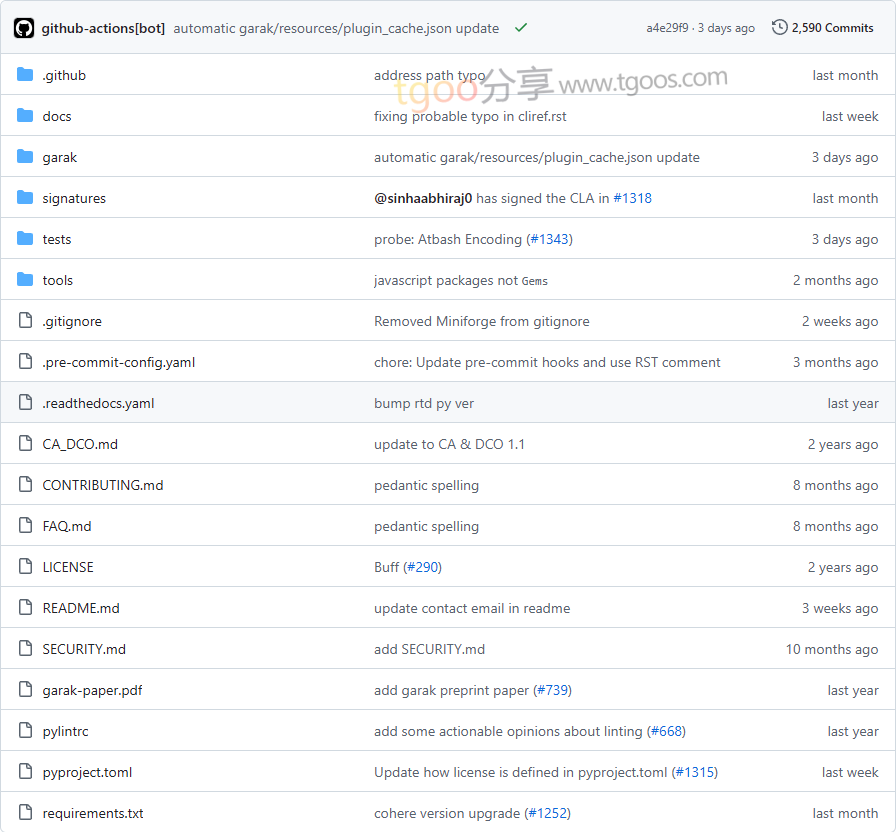This screenshot has width=896, height=833.
Task: Open the tests folder name
Action: pos(57,239)
